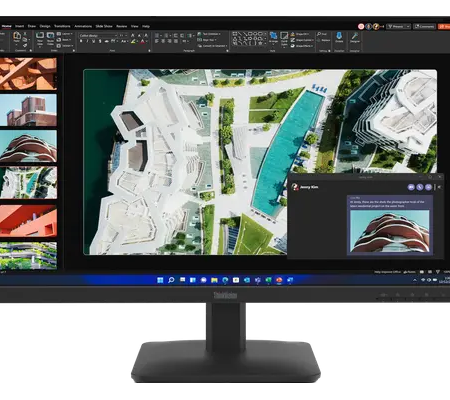Click the PowerPoint taskbar icon

click(279, 280)
